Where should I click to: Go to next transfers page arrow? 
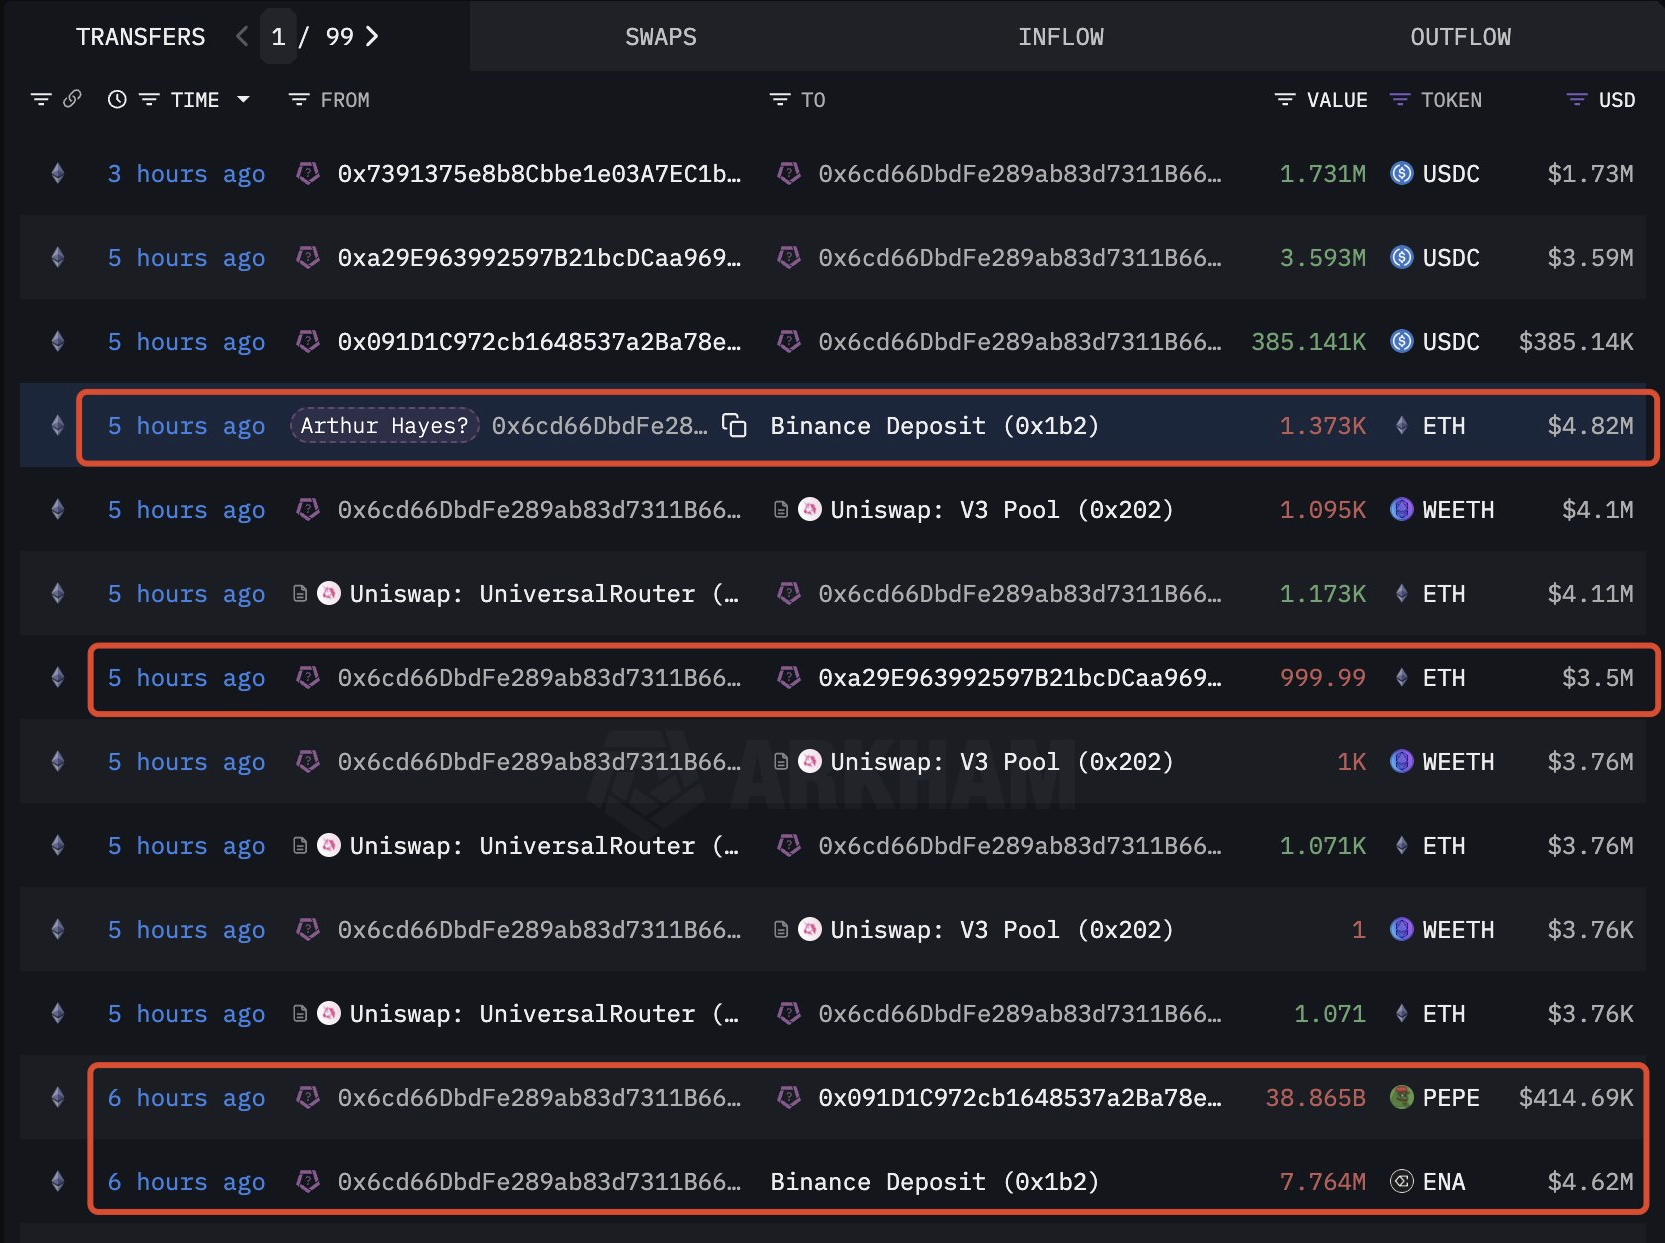click(372, 37)
